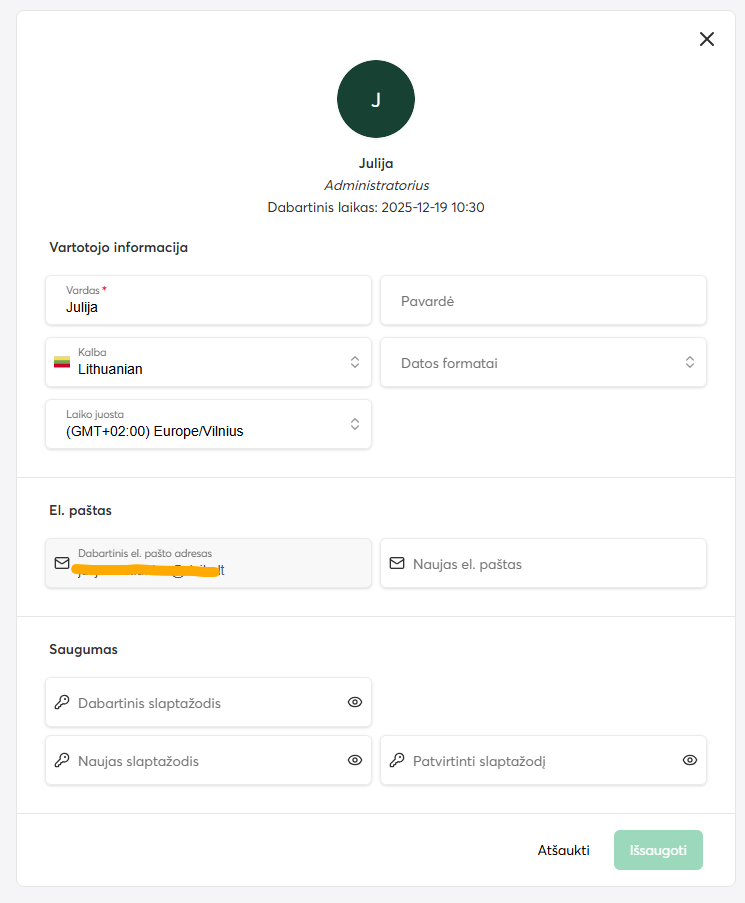Click the key icon in Naujas slaptažodis field

[62, 761]
